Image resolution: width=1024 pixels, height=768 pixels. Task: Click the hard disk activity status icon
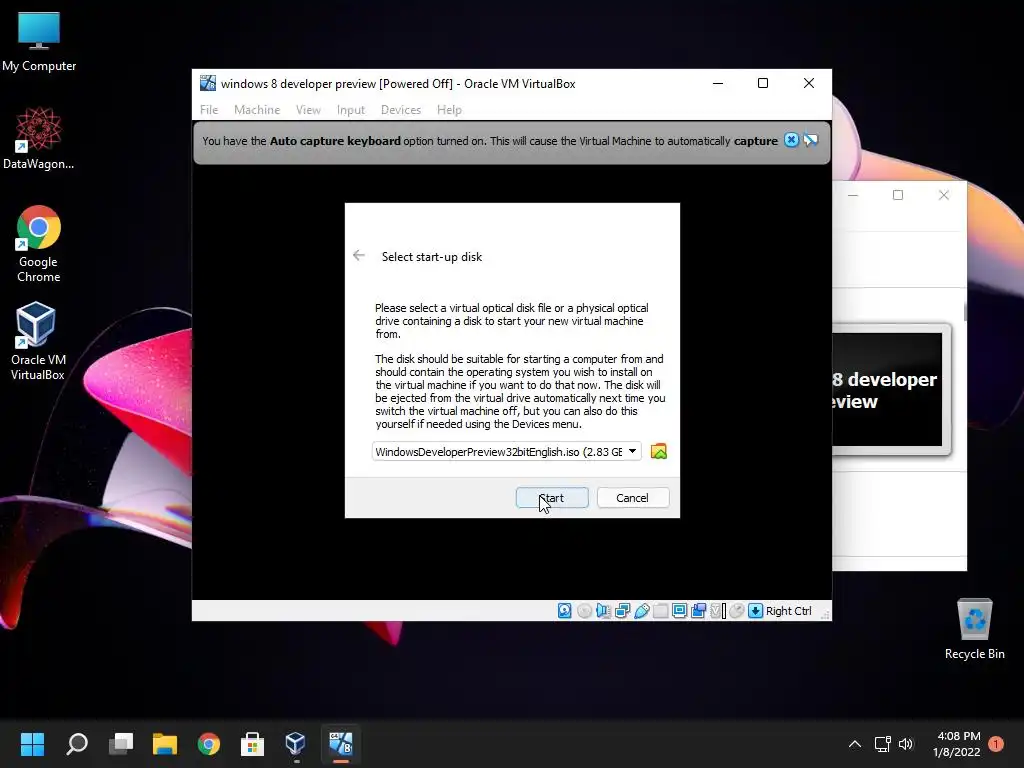coord(565,611)
